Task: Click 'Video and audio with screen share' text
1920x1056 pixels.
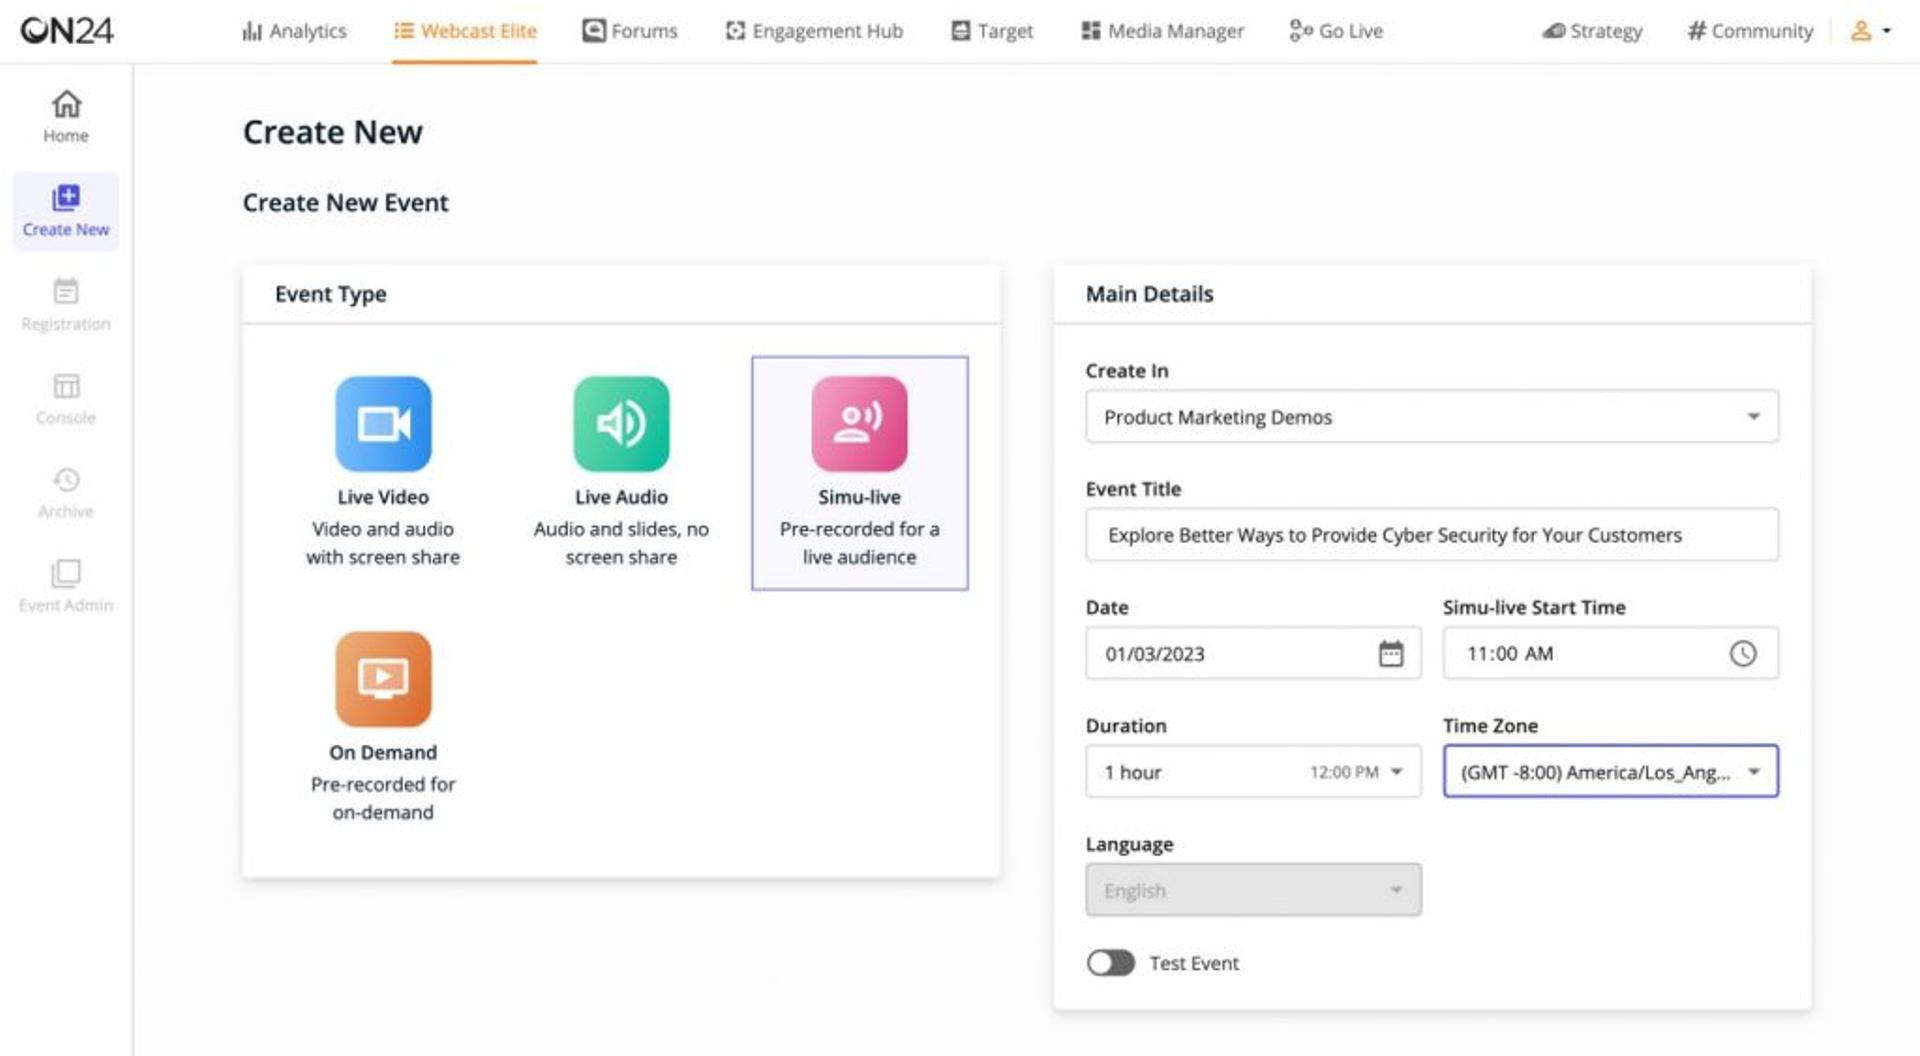Action: (x=383, y=543)
